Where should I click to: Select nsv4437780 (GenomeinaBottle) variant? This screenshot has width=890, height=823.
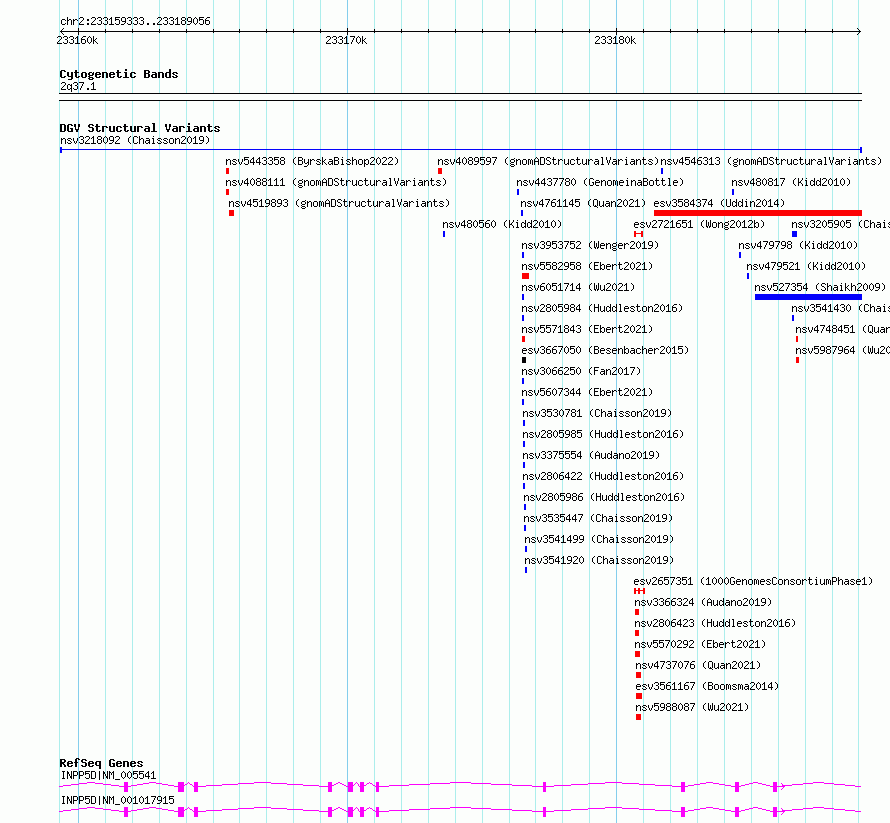point(600,182)
